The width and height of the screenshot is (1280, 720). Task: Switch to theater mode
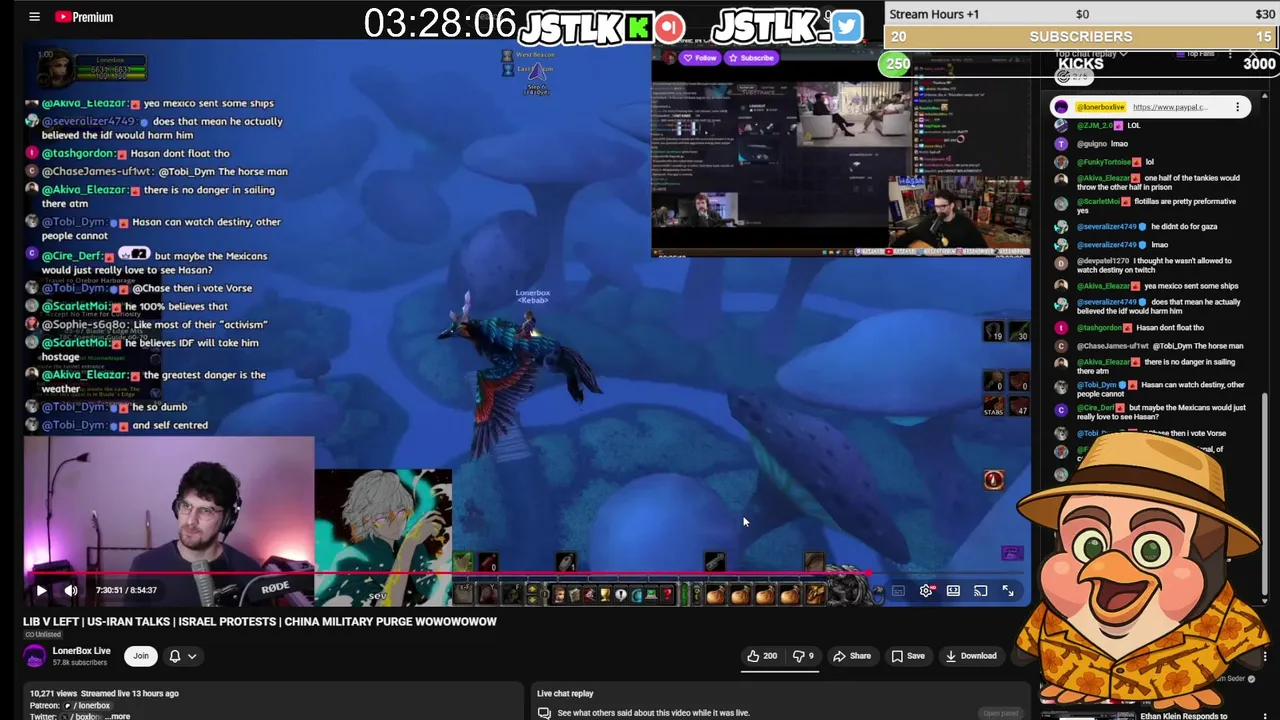953,591
